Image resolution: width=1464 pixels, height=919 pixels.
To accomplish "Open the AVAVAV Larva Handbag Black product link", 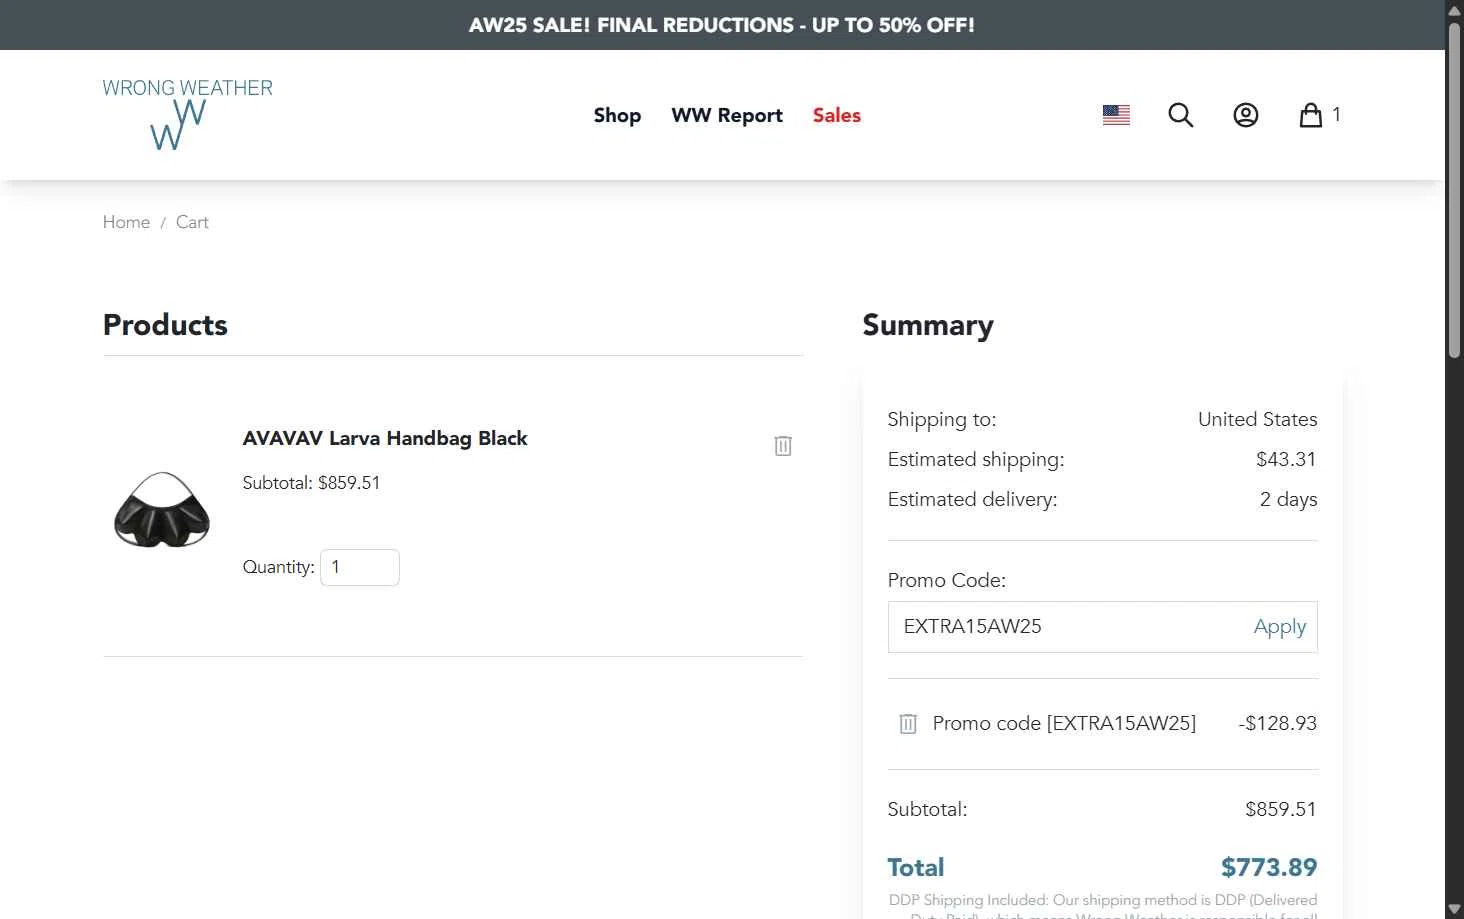I will coord(385,438).
